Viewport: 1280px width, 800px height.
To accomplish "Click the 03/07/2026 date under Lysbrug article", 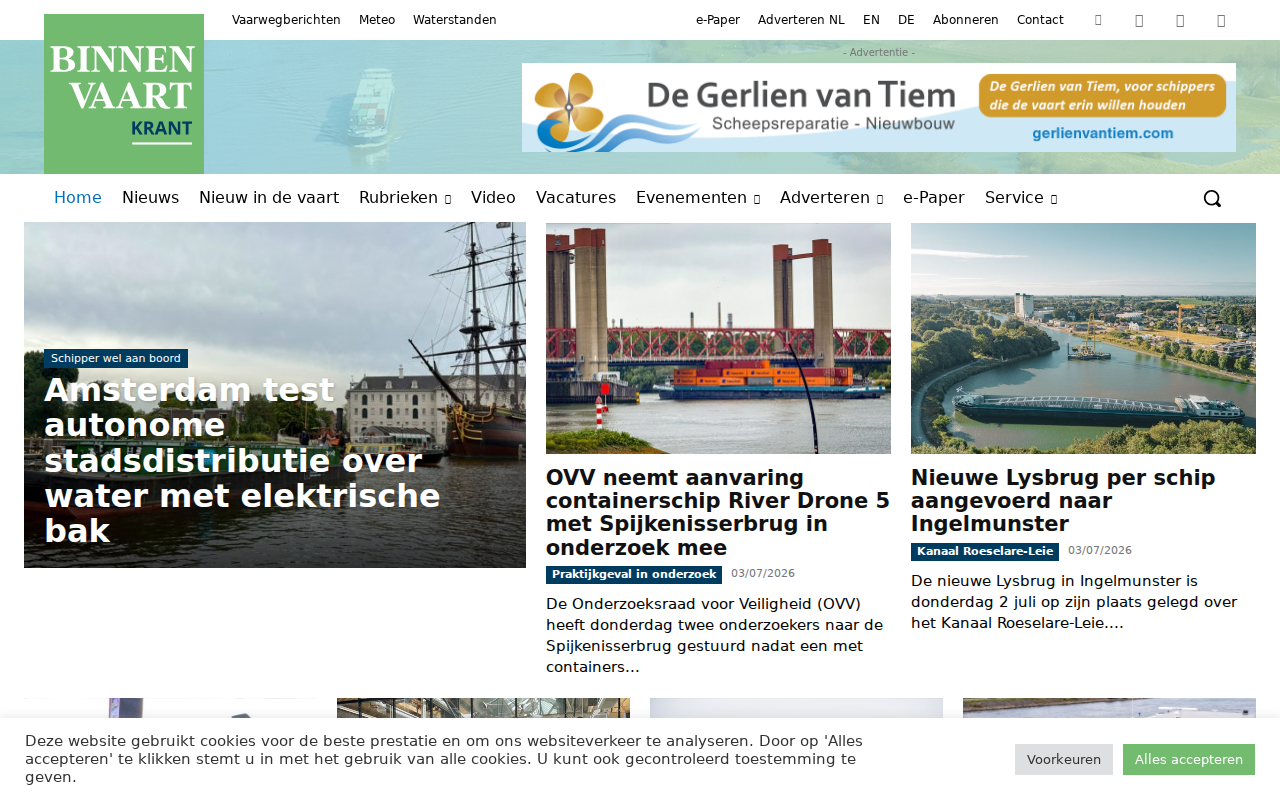I will click(1100, 550).
